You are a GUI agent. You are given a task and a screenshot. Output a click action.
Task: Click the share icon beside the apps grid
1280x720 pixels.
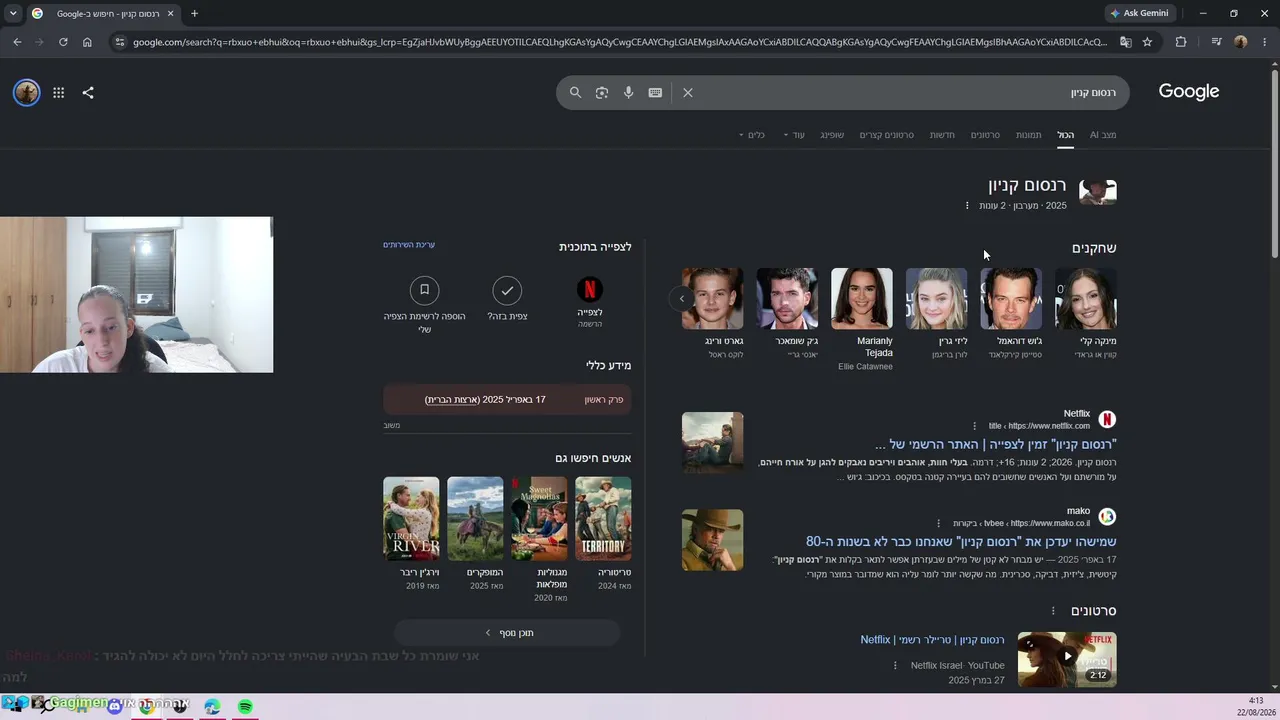tap(88, 92)
